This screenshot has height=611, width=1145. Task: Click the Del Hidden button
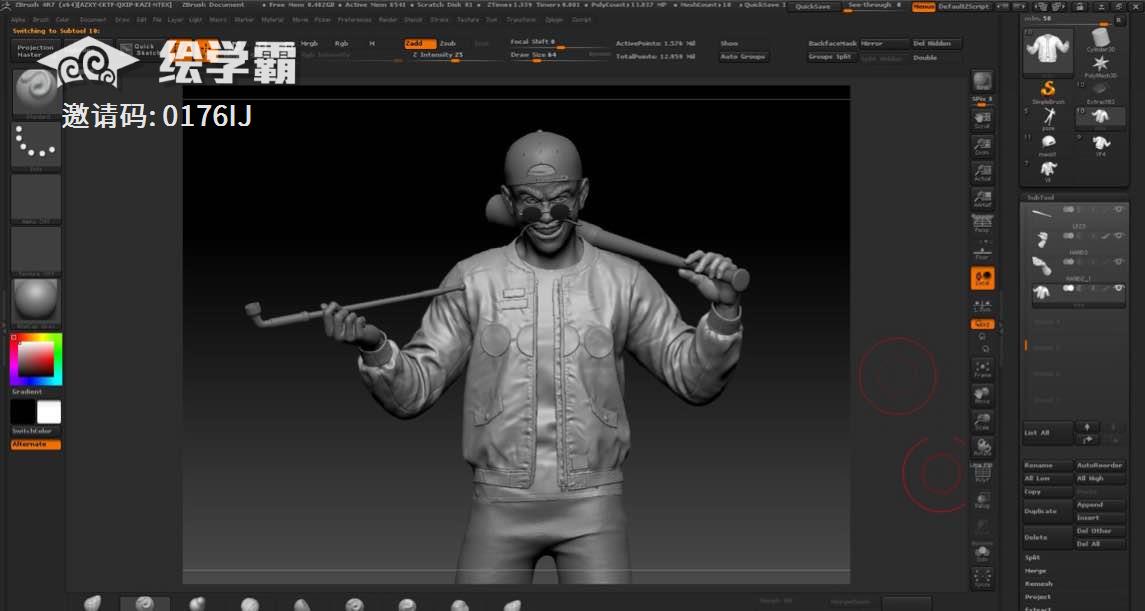pyautogui.click(x=936, y=44)
